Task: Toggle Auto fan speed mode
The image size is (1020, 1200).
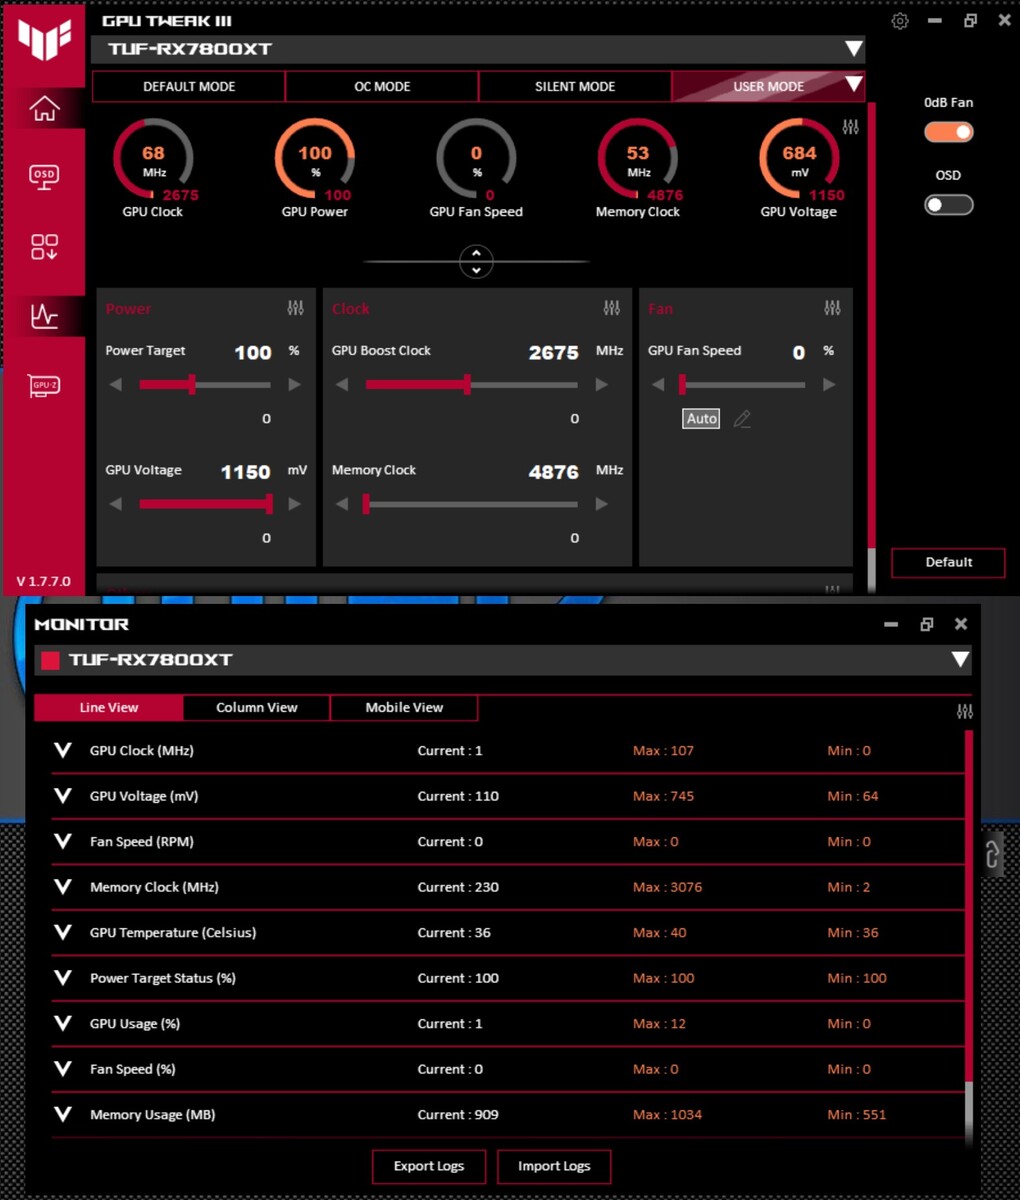Action: (x=701, y=419)
